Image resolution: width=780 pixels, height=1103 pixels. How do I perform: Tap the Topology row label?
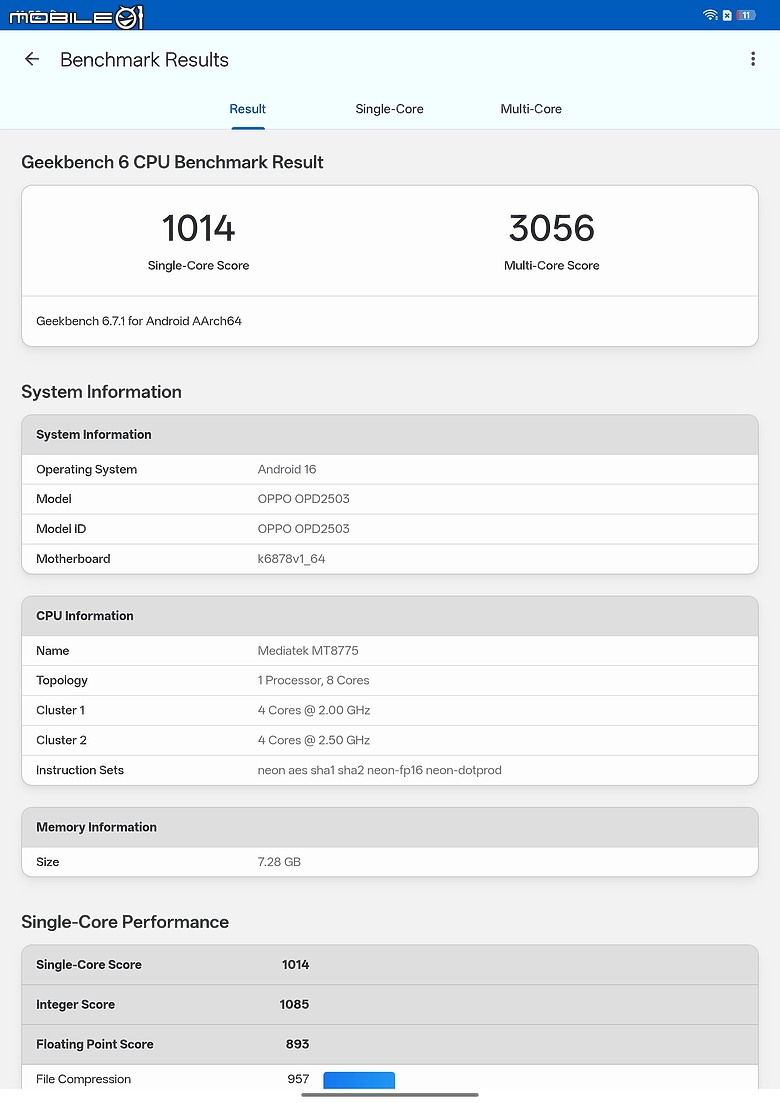click(x=62, y=680)
